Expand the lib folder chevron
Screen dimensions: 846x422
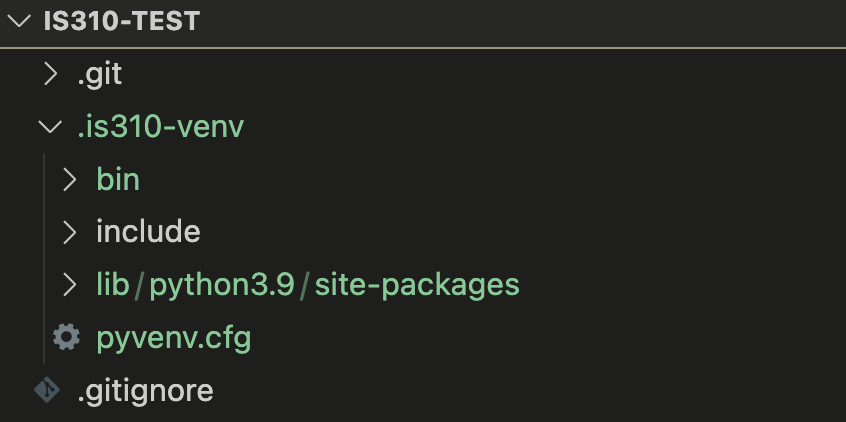coord(69,285)
